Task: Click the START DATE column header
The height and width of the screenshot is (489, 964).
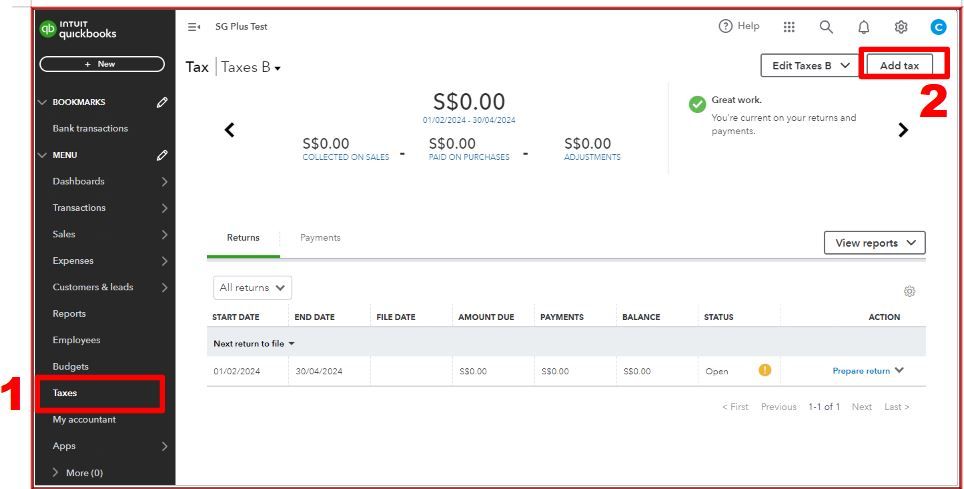Action: pos(236,317)
